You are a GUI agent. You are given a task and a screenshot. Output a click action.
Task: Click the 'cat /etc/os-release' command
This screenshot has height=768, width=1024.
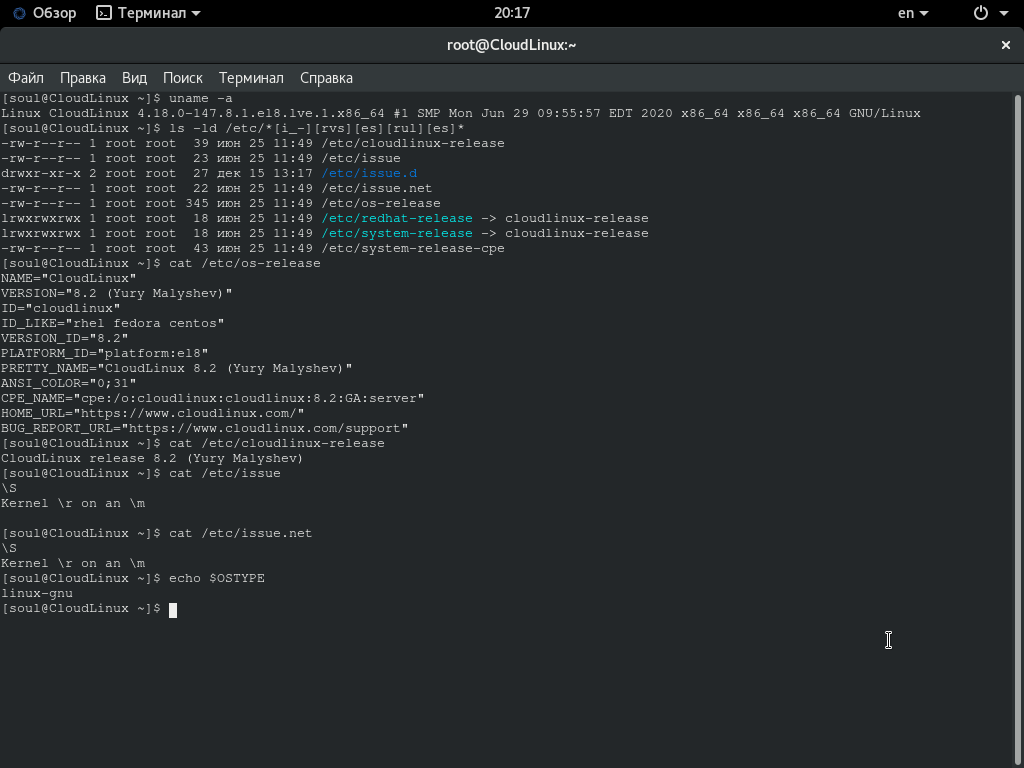(x=245, y=263)
